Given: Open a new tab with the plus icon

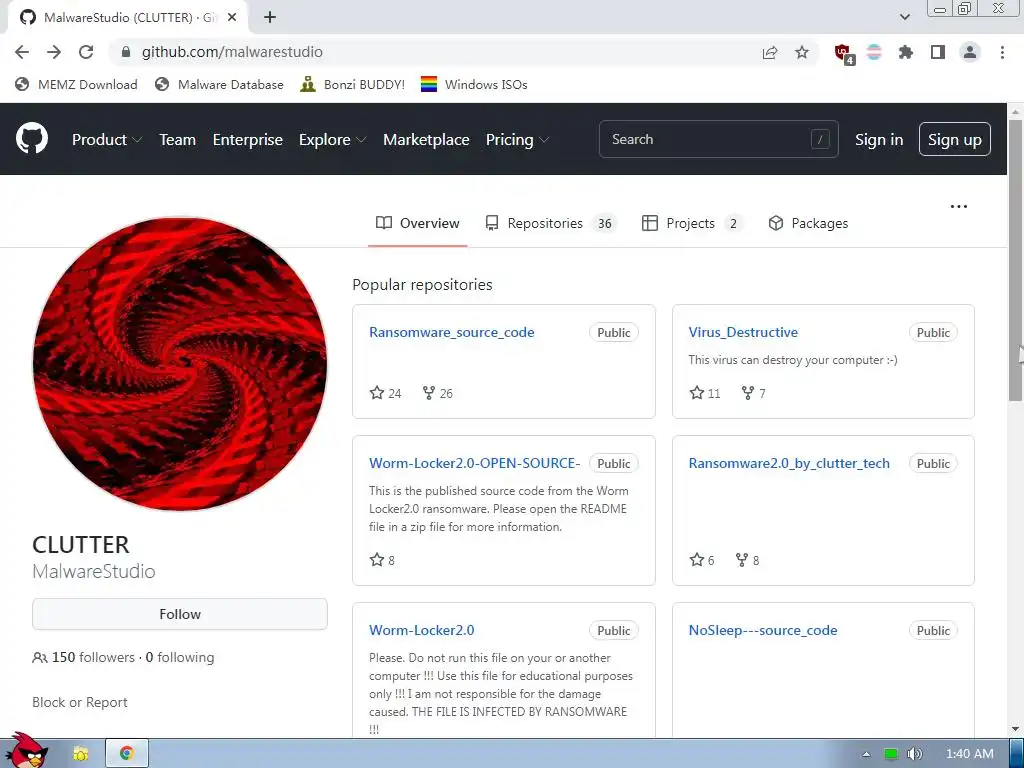Looking at the screenshot, I should point(270,18).
